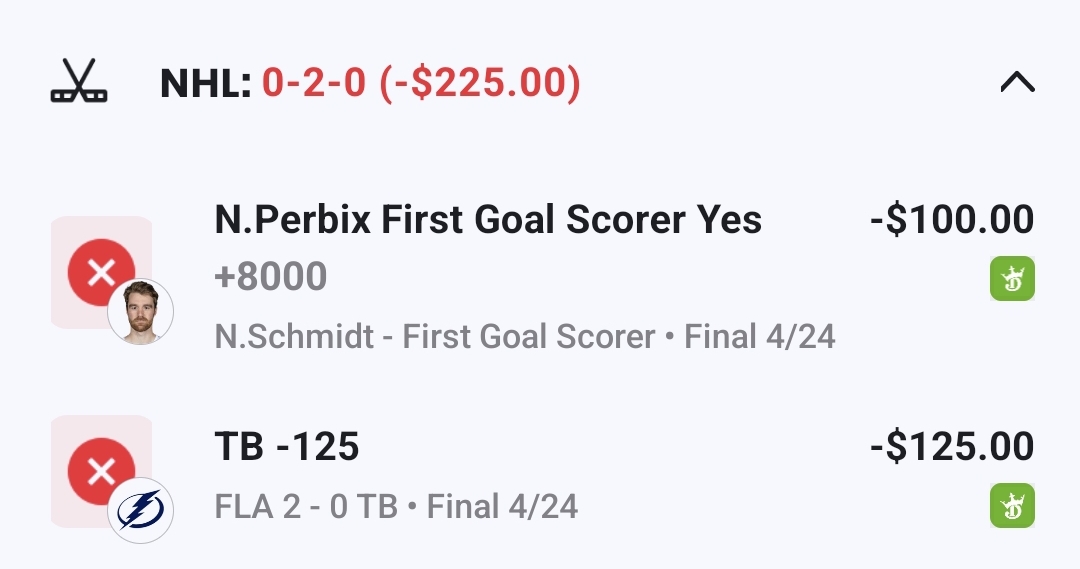The image size is (1080, 569).
Task: Select FLA 2 - 0 TB final score
Action: tap(306, 506)
